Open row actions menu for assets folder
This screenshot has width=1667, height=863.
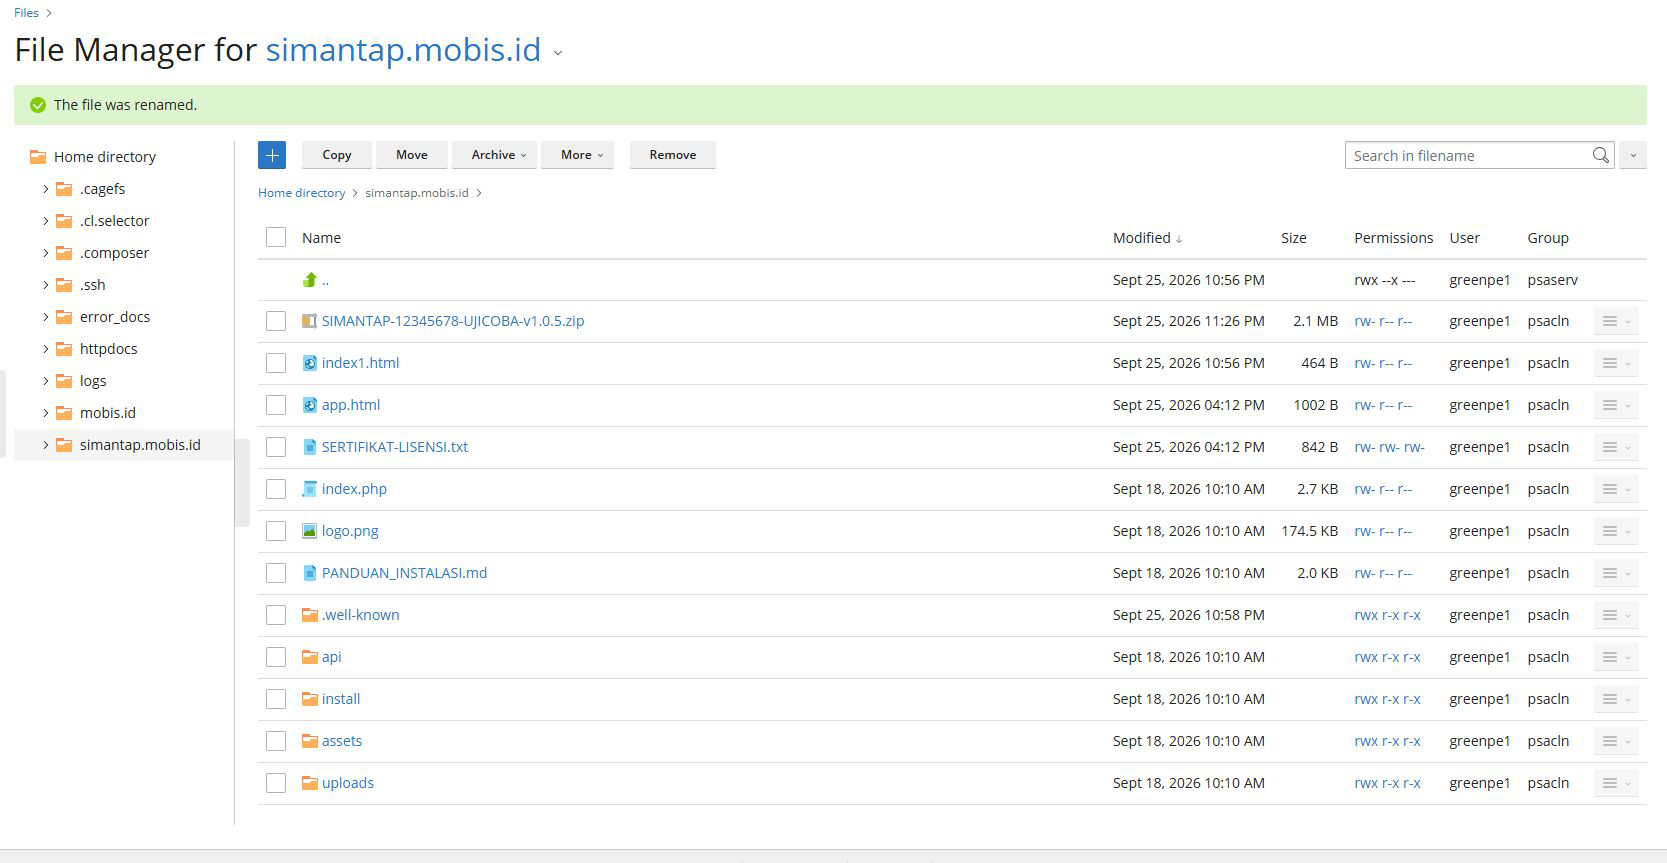coord(1616,741)
